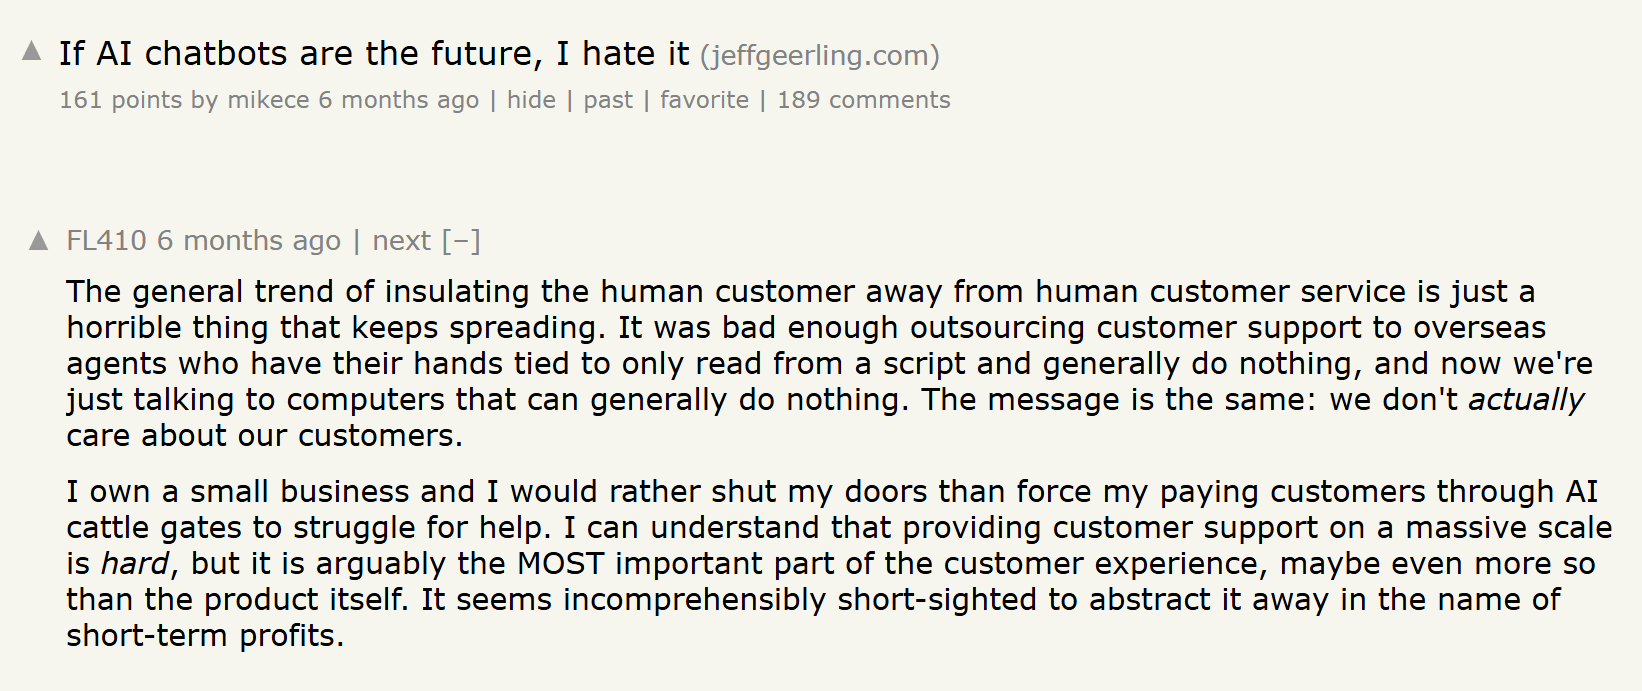Open FL410 comment's '6 months ago' permalink
1642x691 pixels.
click(x=249, y=241)
